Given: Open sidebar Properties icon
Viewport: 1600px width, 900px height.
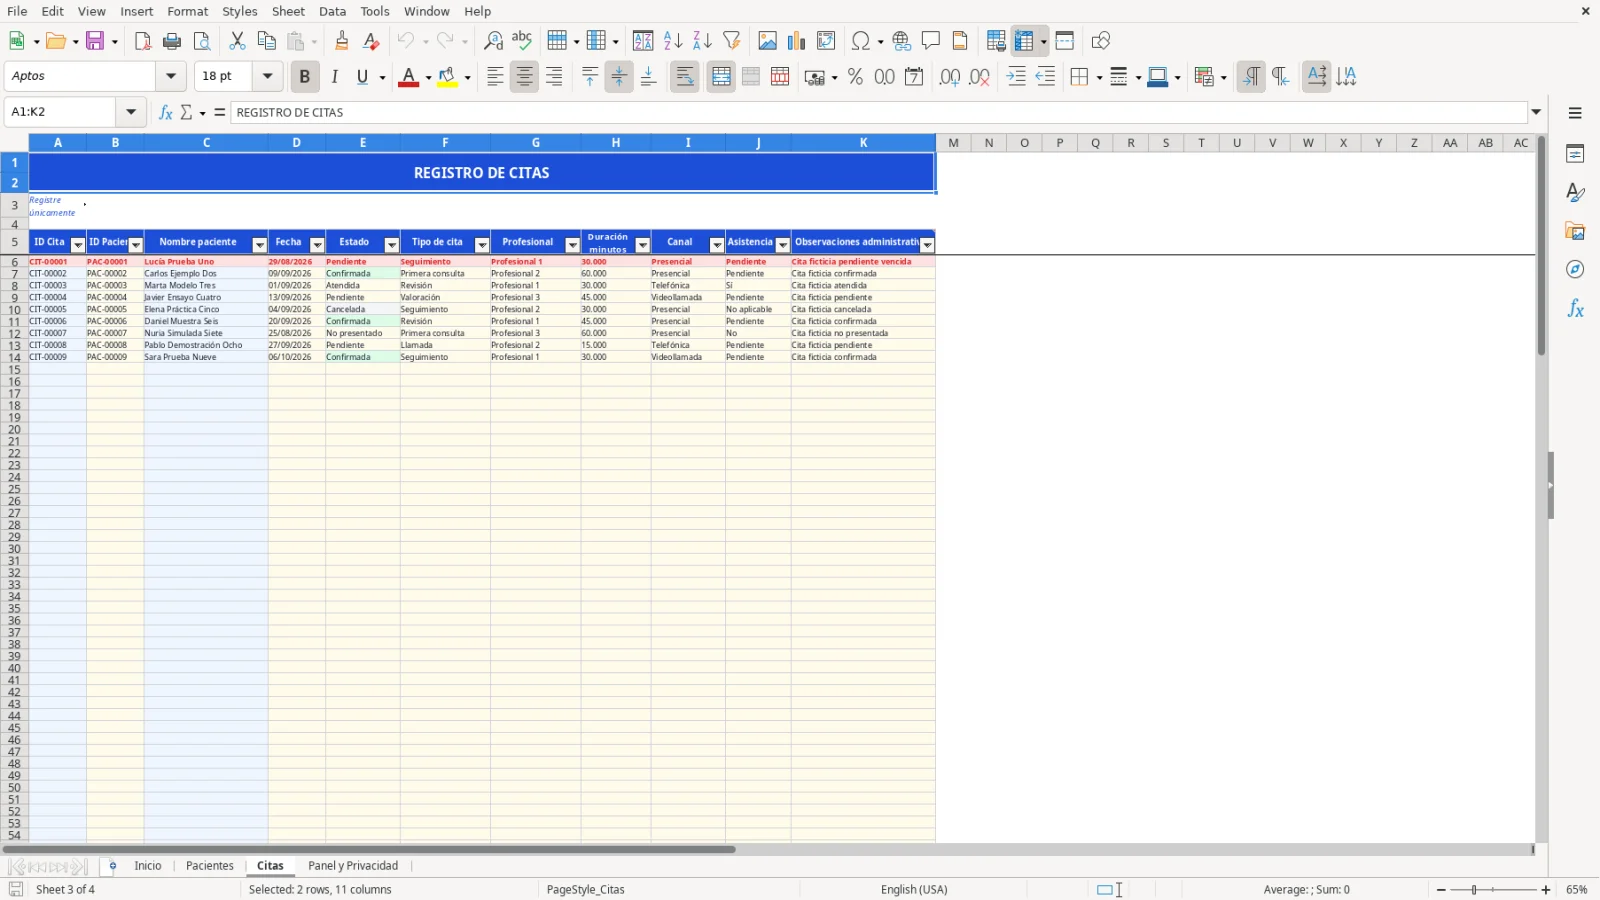Looking at the screenshot, I should click(1575, 154).
